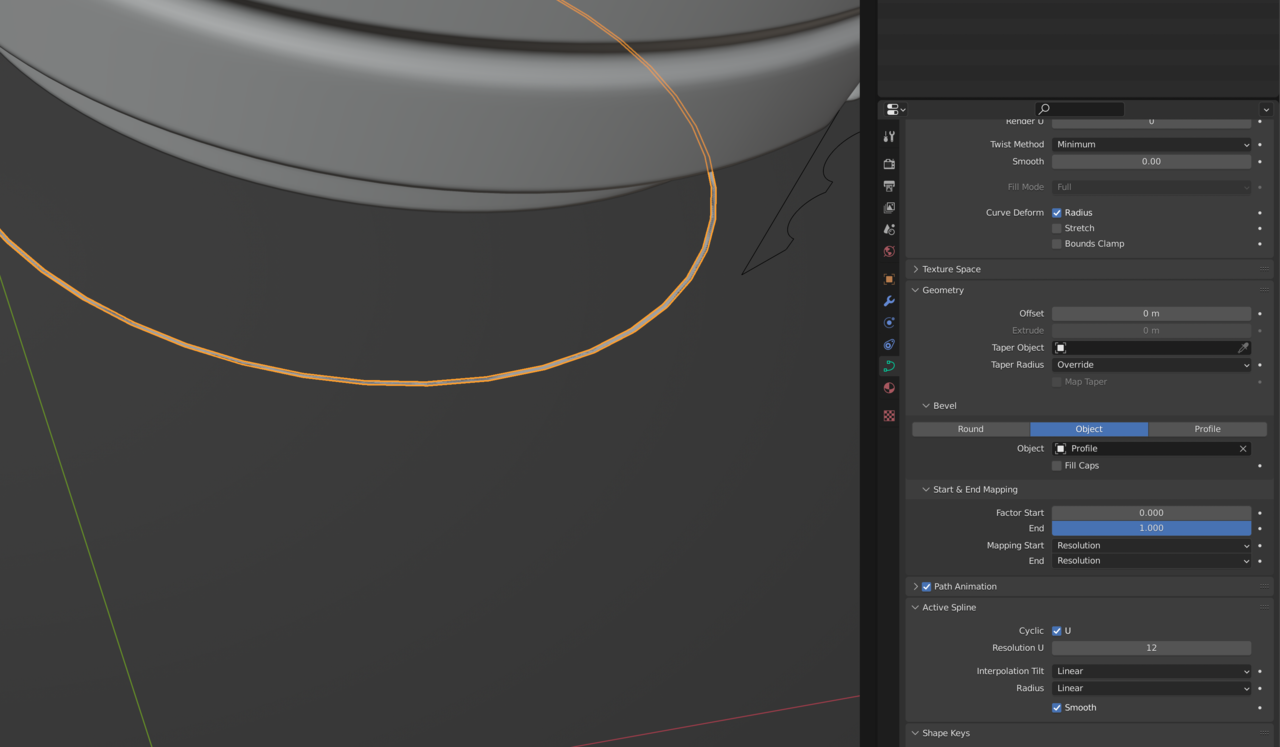Viewport: 1280px width, 747px height.
Task: Open the Taper Radius Override dropdown
Action: (x=1151, y=365)
